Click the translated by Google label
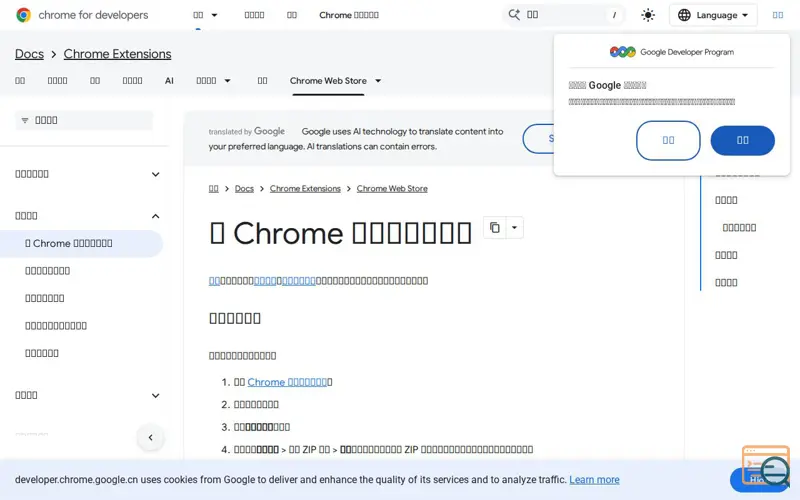 (246, 132)
